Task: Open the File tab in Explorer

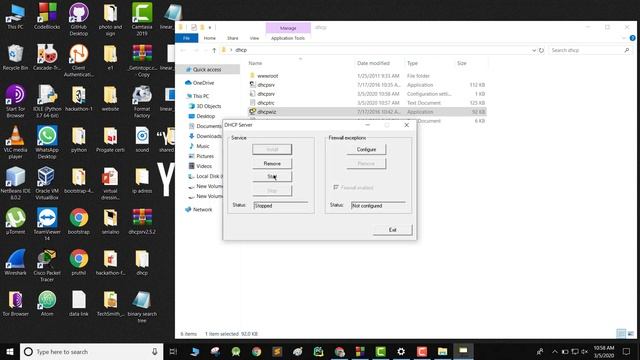Action: (x=187, y=38)
